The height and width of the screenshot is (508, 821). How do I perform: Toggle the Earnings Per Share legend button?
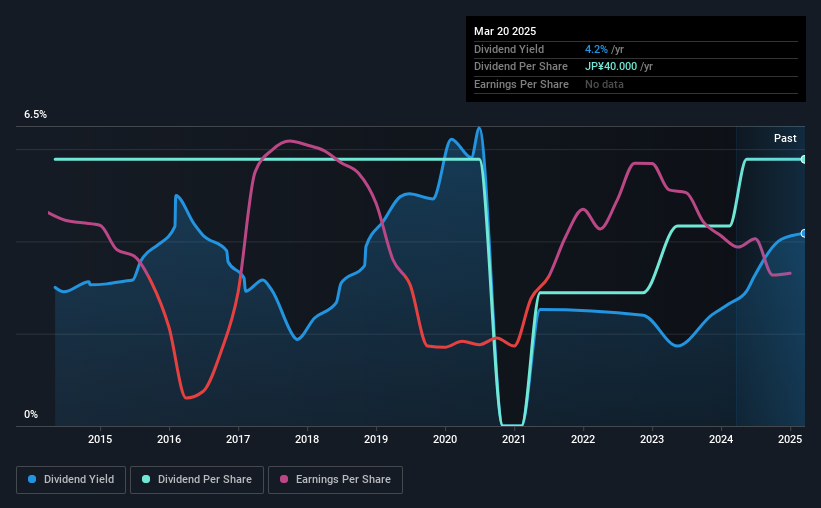point(335,480)
